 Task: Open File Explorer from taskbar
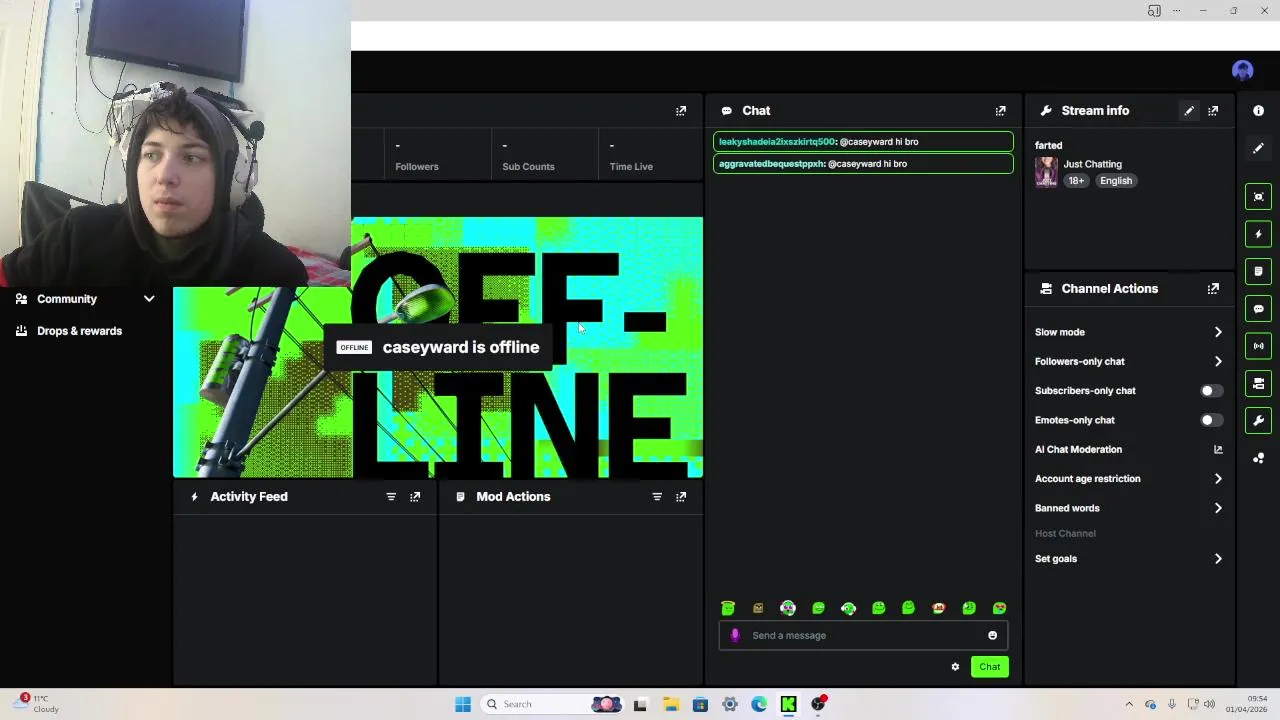point(670,705)
